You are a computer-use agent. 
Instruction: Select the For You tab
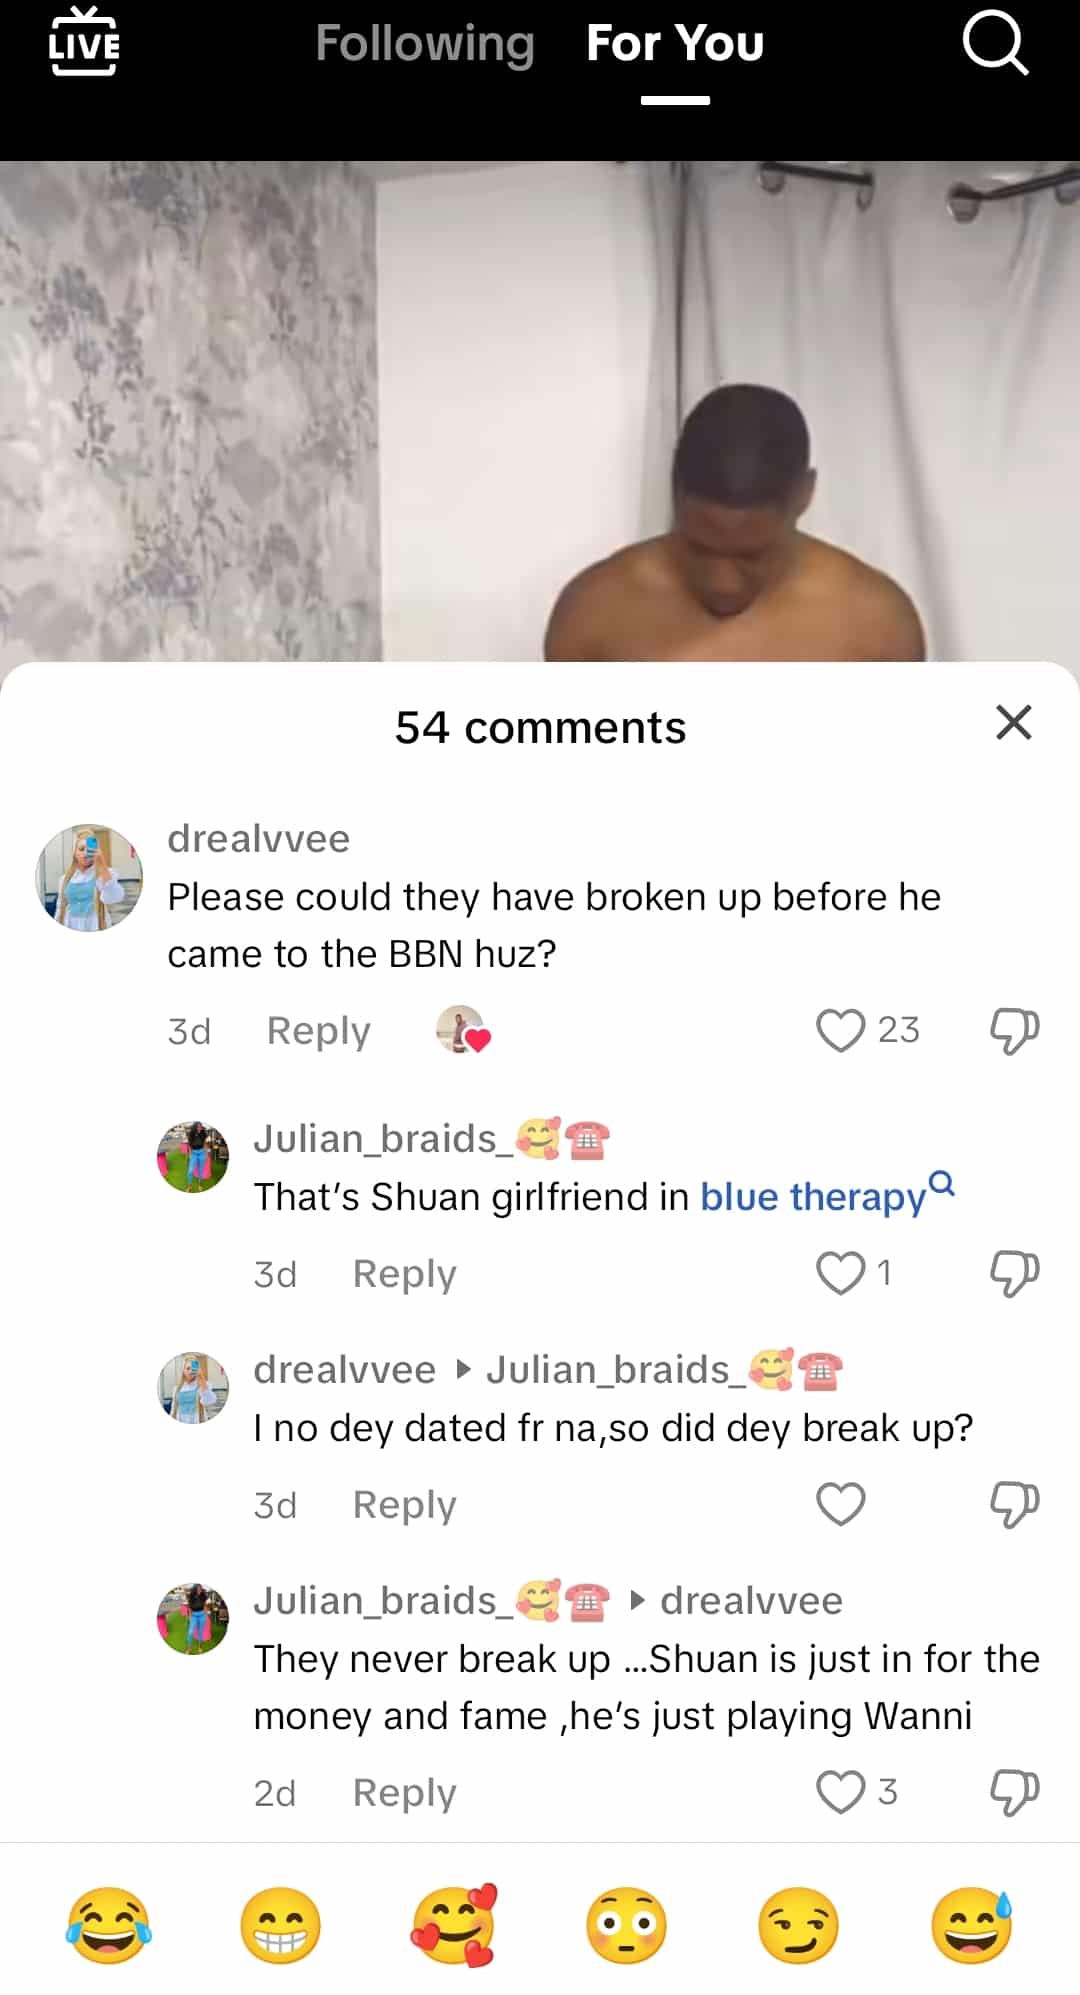(675, 44)
